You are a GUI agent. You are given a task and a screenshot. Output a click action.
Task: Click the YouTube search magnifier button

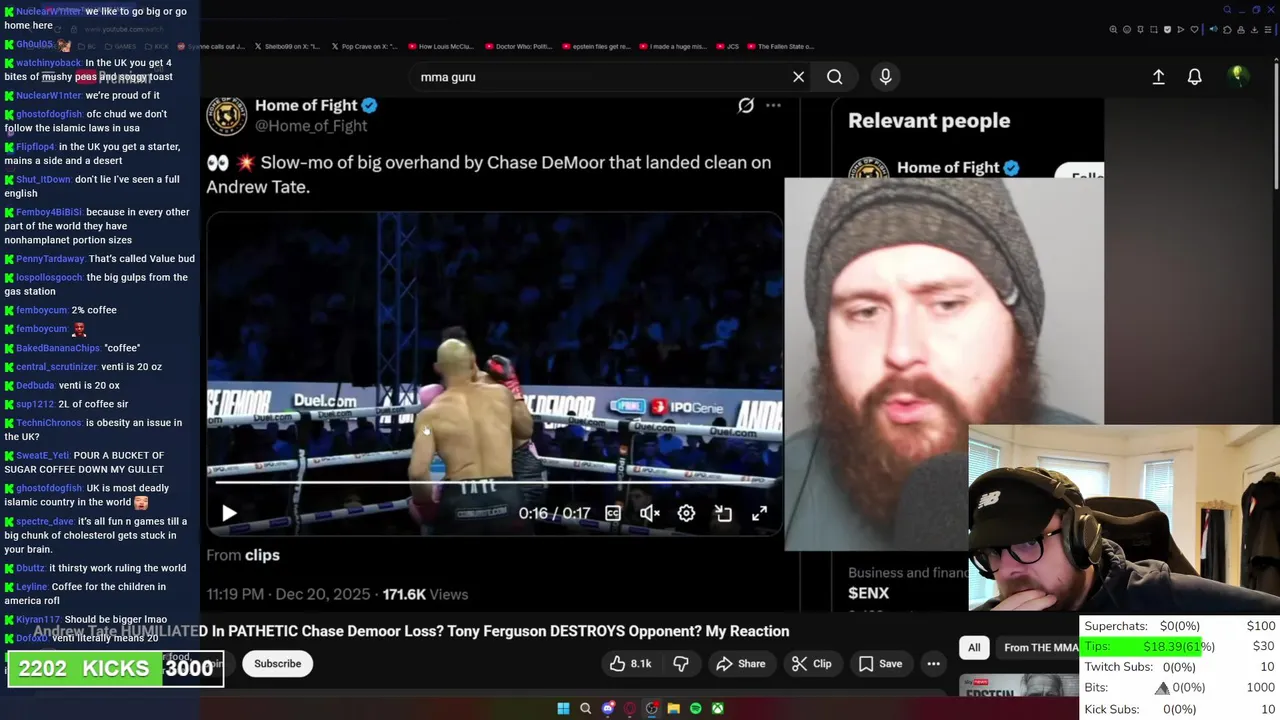coord(835,77)
